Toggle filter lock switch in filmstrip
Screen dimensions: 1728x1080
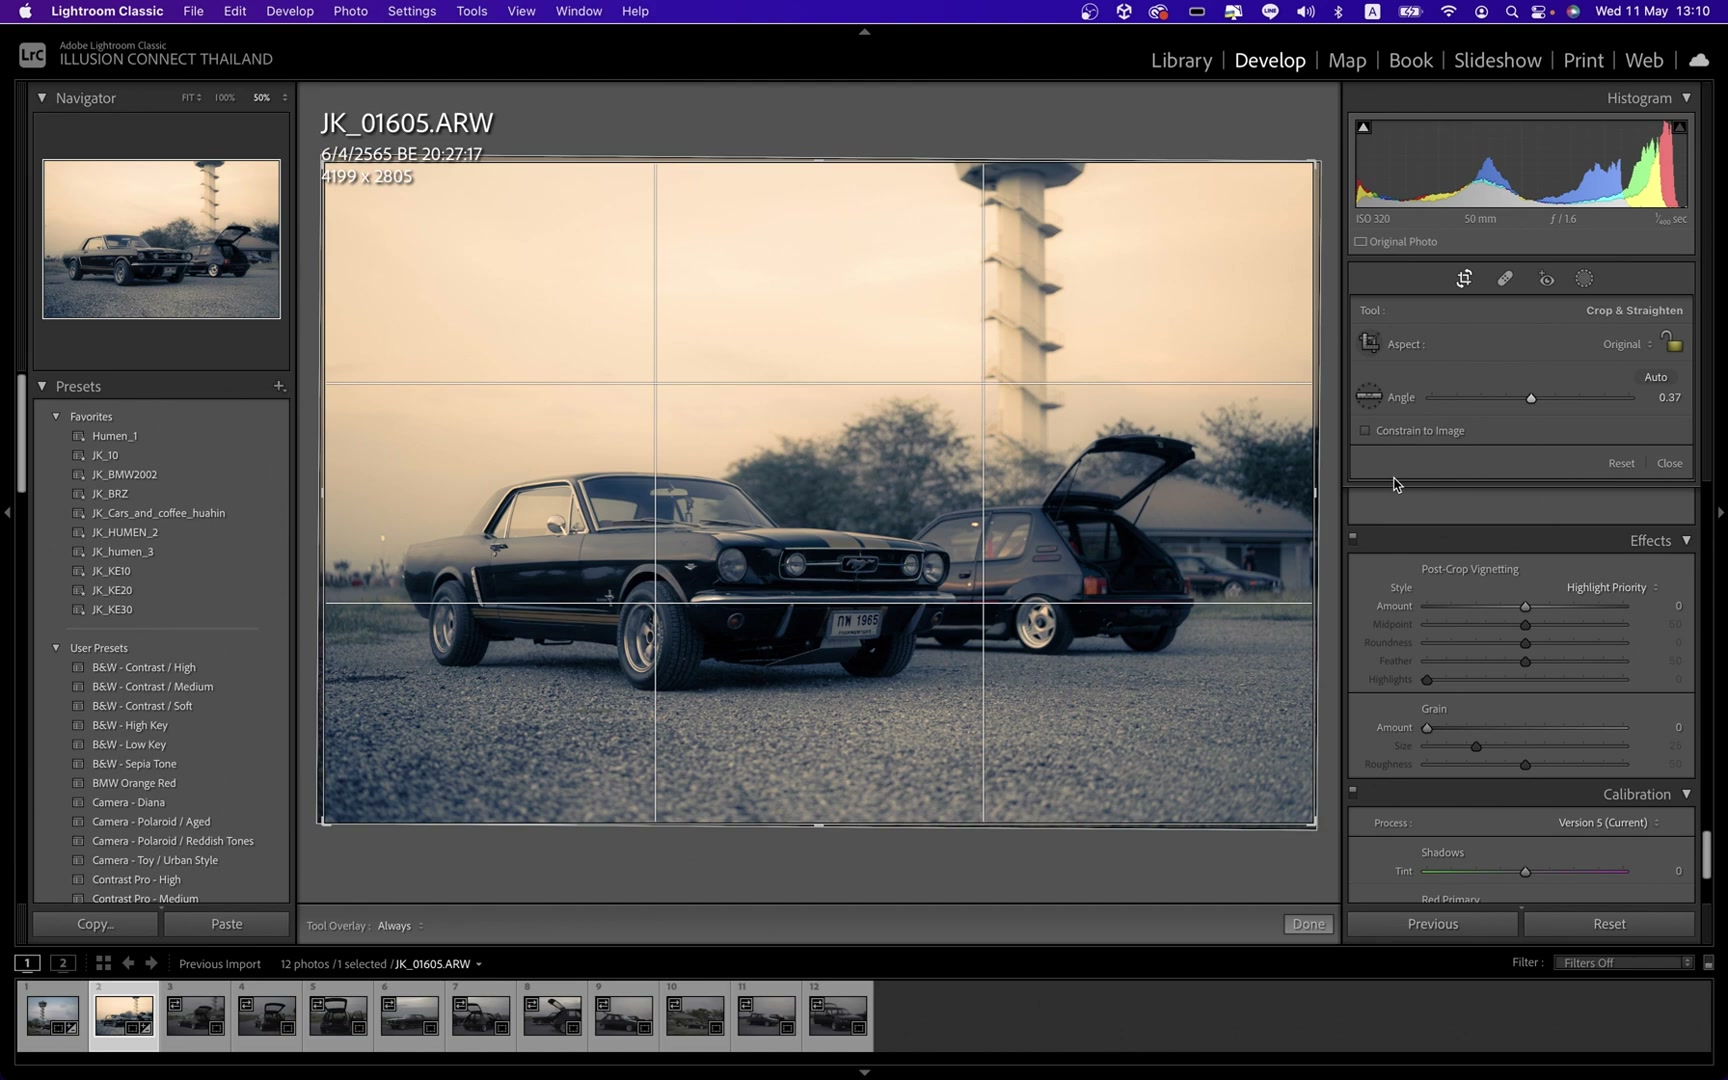(x=1708, y=963)
